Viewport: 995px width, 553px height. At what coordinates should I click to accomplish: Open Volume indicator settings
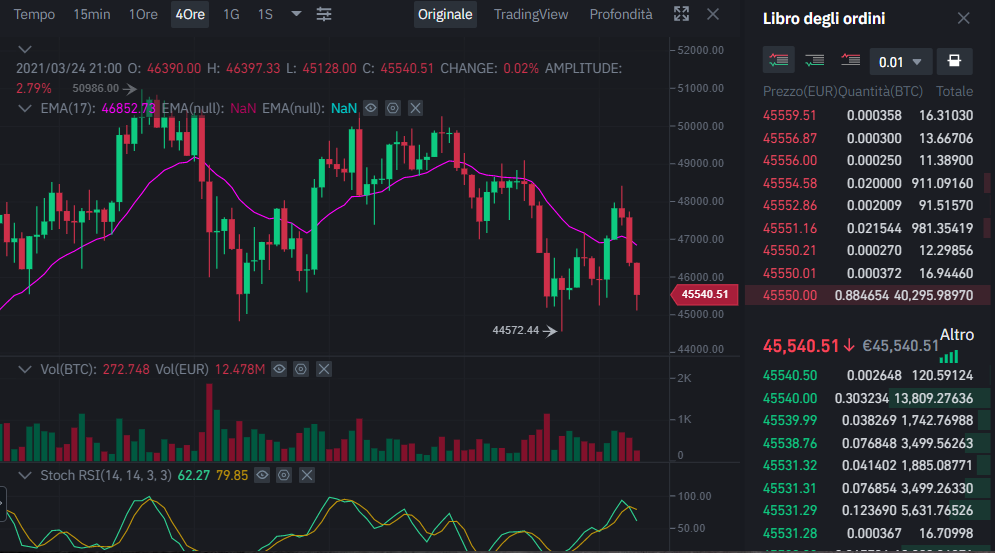point(301,369)
